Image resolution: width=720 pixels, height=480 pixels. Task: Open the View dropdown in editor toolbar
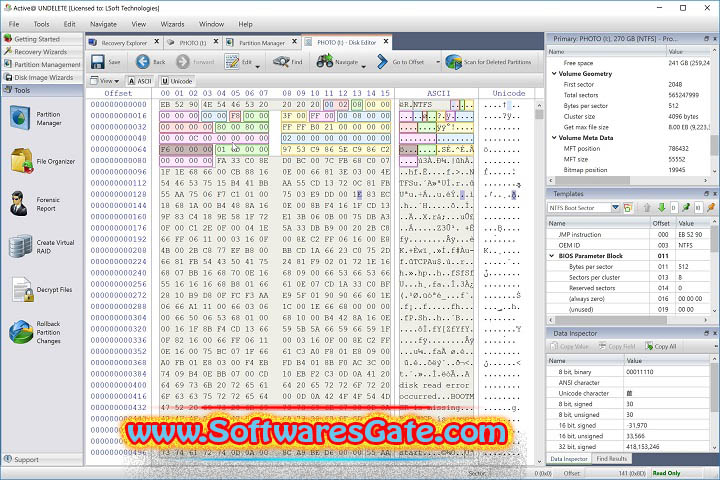105,81
